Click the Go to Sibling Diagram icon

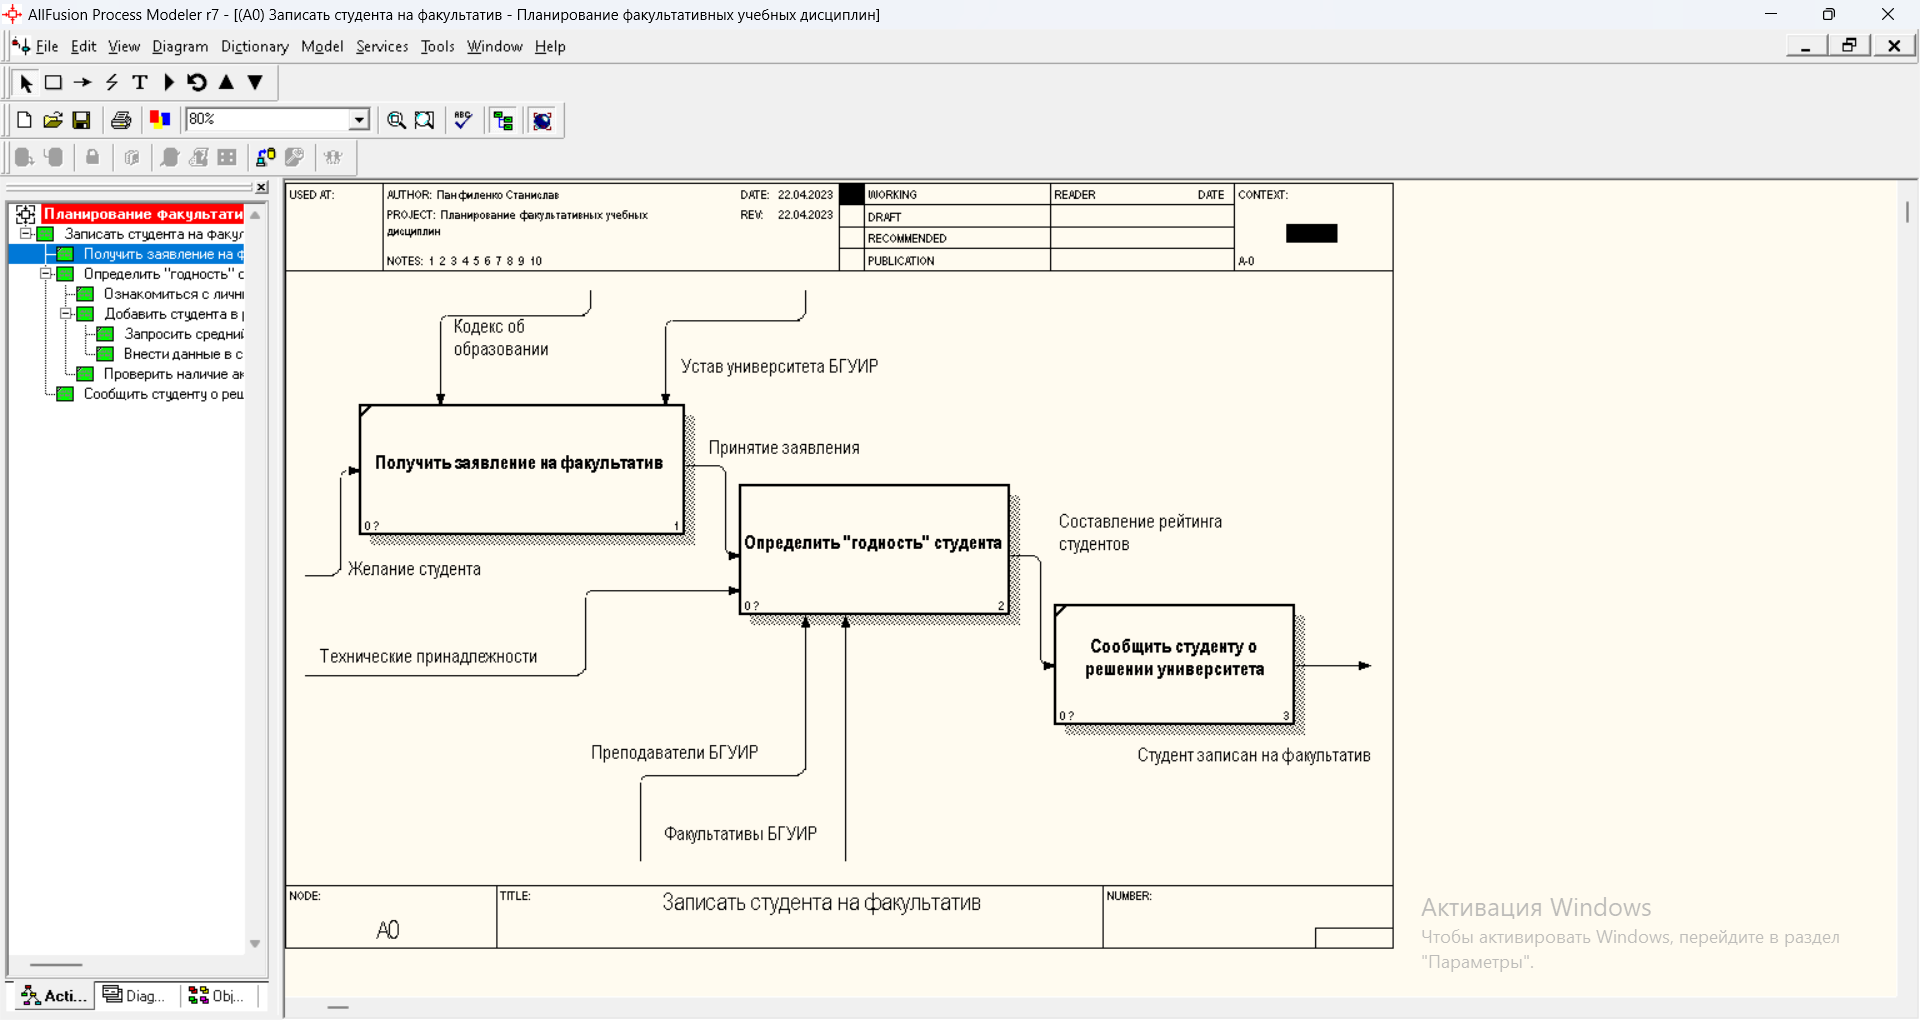point(197,83)
